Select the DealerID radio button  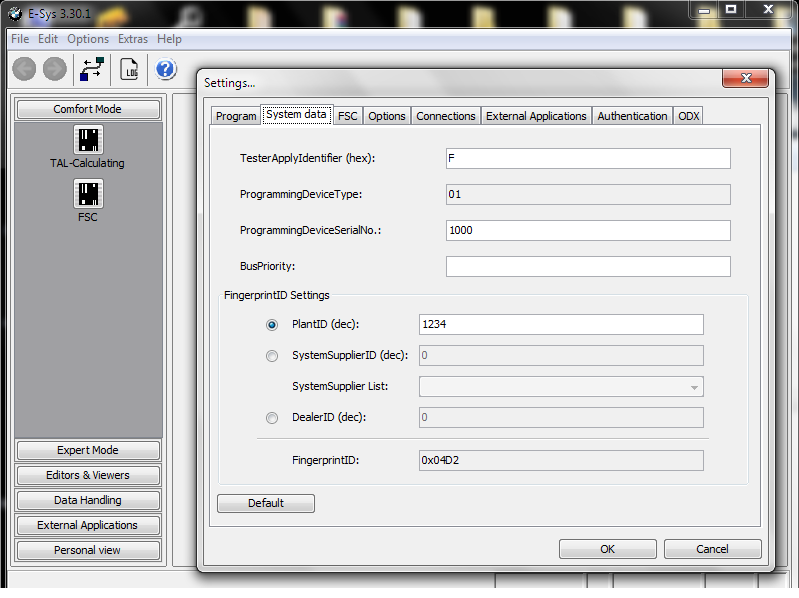click(272, 418)
